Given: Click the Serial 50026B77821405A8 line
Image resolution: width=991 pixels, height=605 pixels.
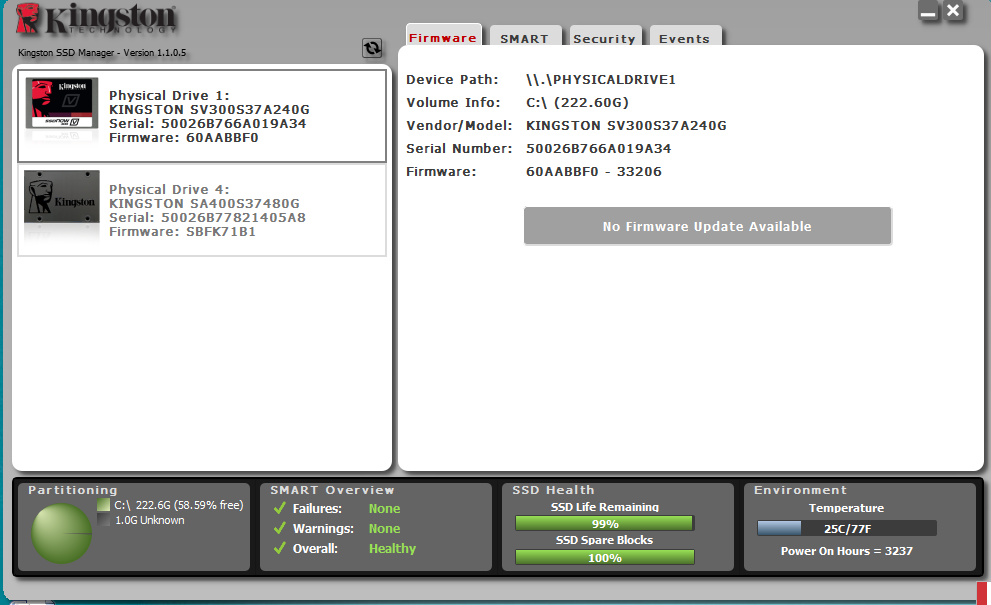Looking at the screenshot, I should pos(207,217).
